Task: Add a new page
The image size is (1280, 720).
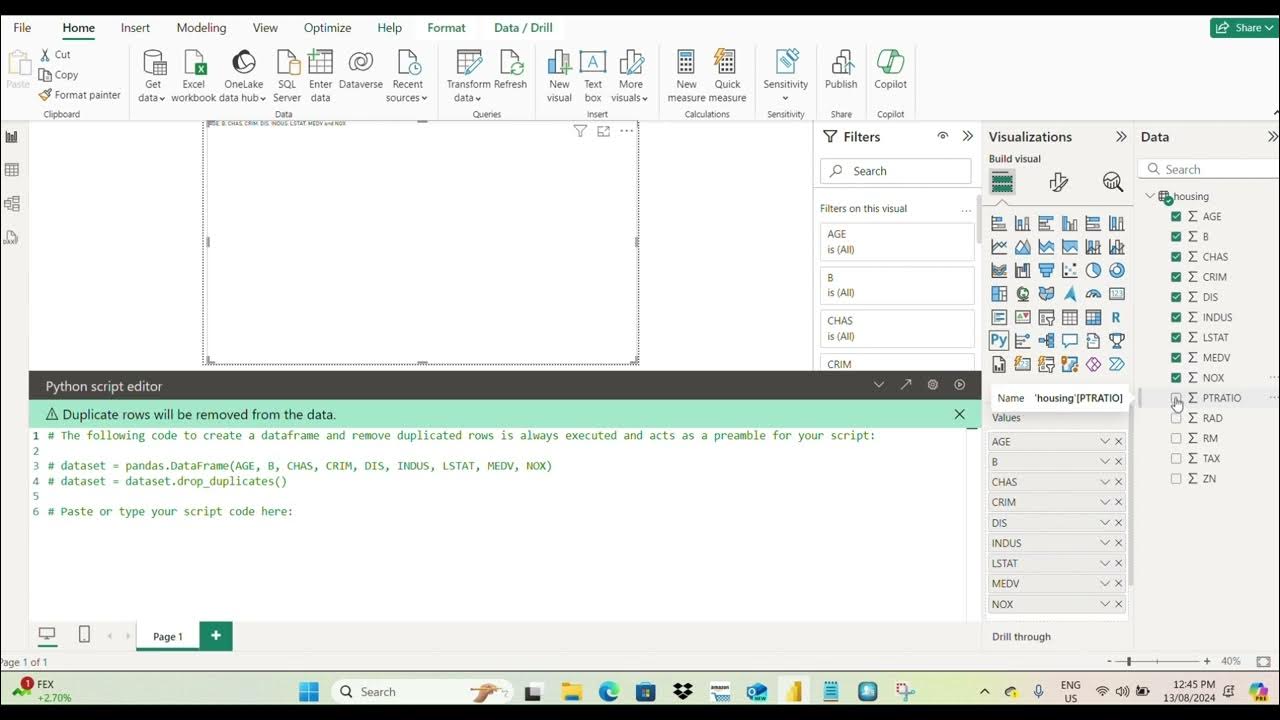Action: [x=216, y=636]
